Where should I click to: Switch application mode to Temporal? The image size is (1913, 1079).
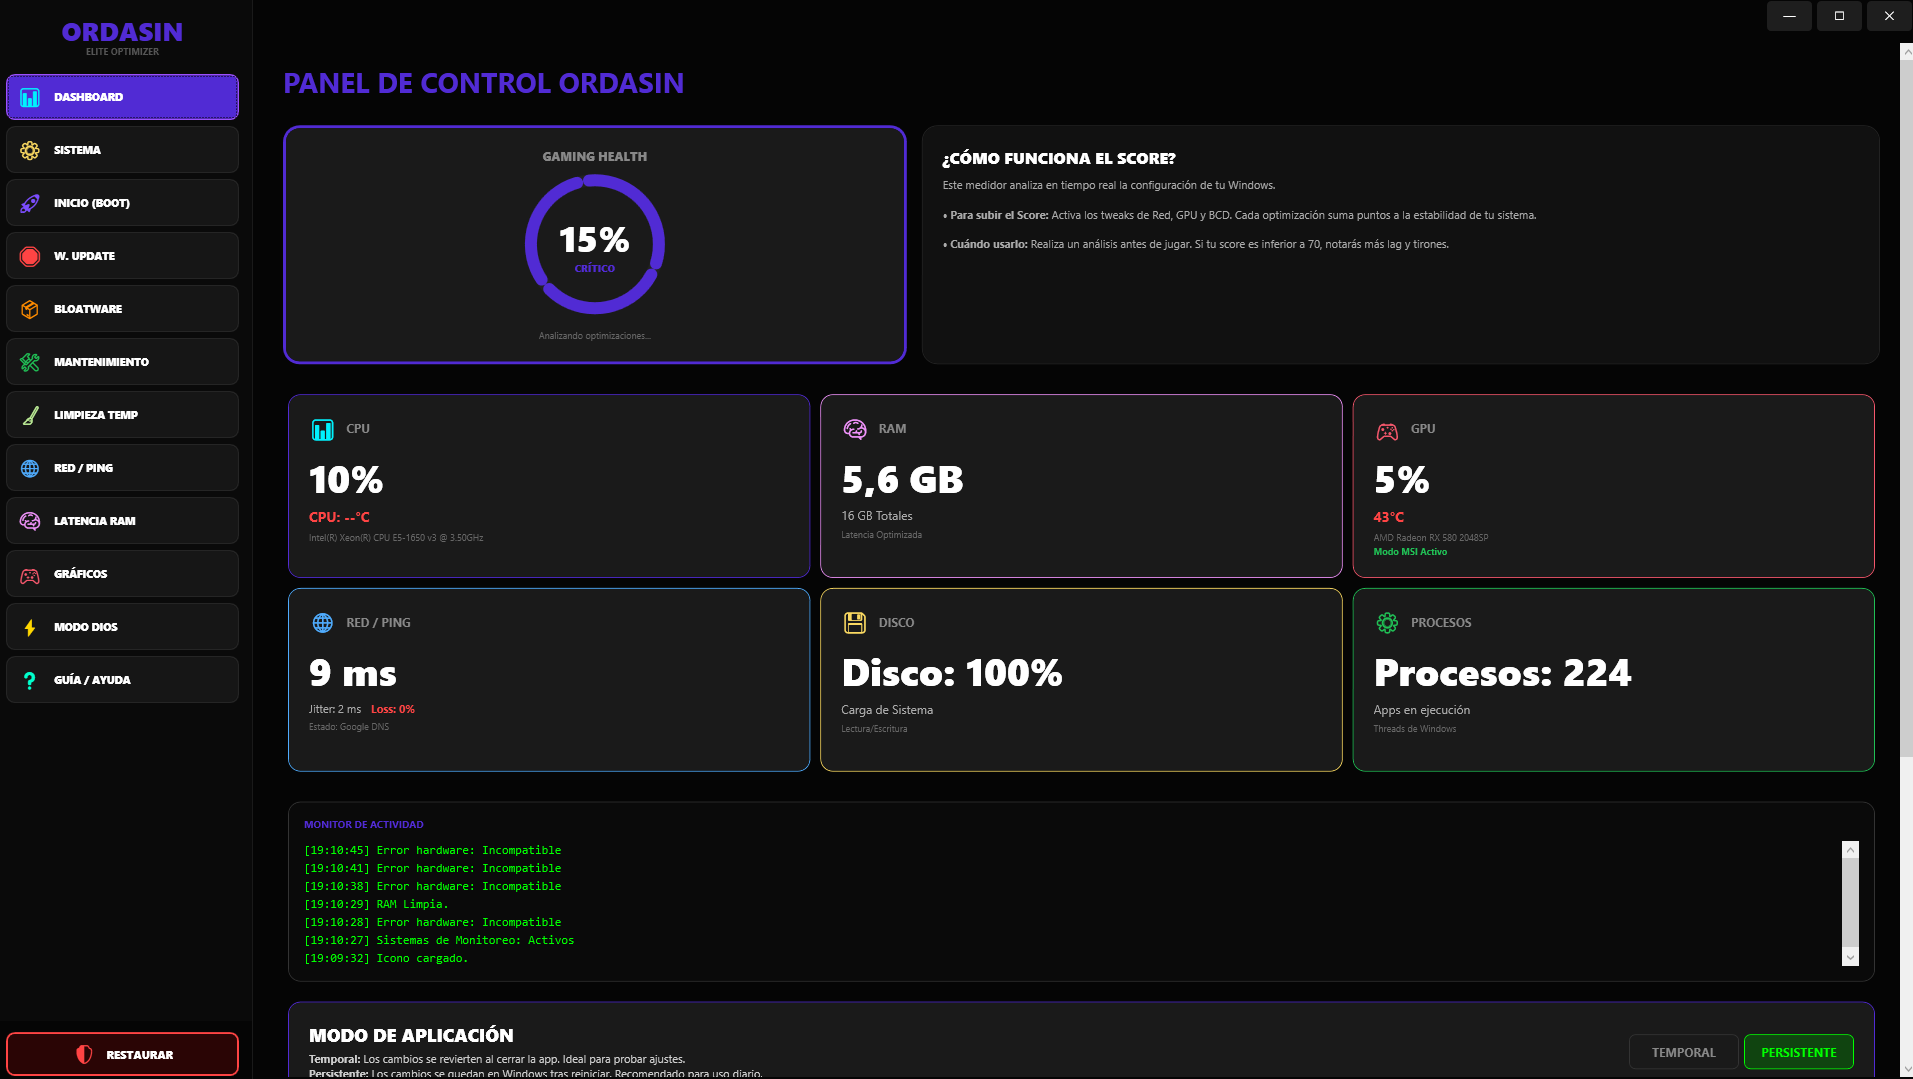(1683, 1052)
